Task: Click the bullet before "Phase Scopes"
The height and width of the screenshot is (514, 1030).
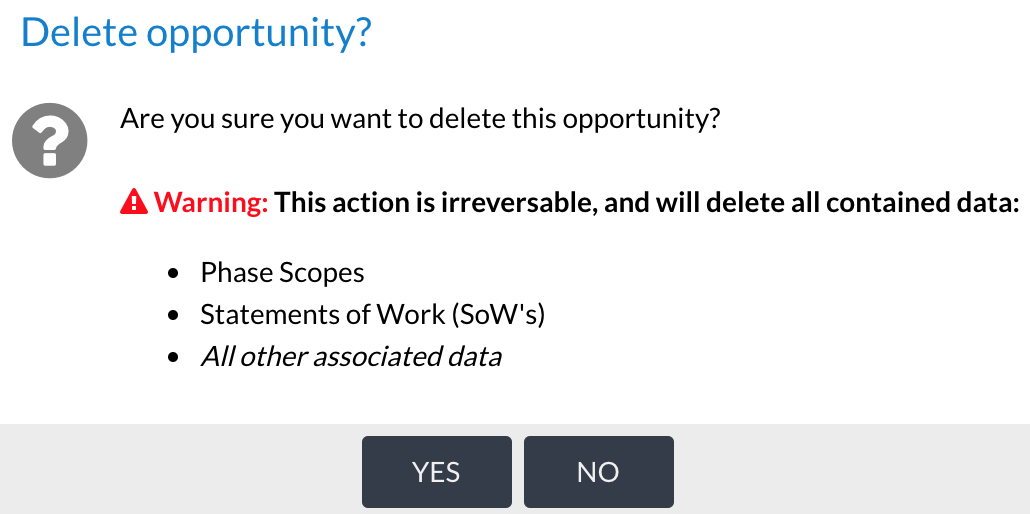Action: [174, 273]
